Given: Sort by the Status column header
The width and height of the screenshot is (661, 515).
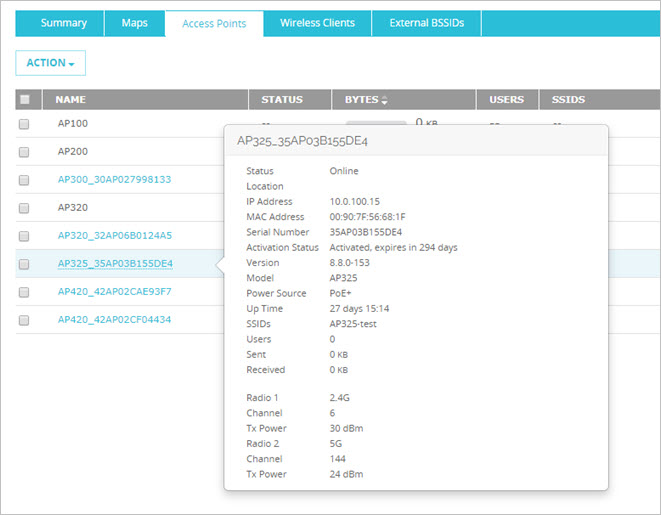Looking at the screenshot, I should (281, 100).
